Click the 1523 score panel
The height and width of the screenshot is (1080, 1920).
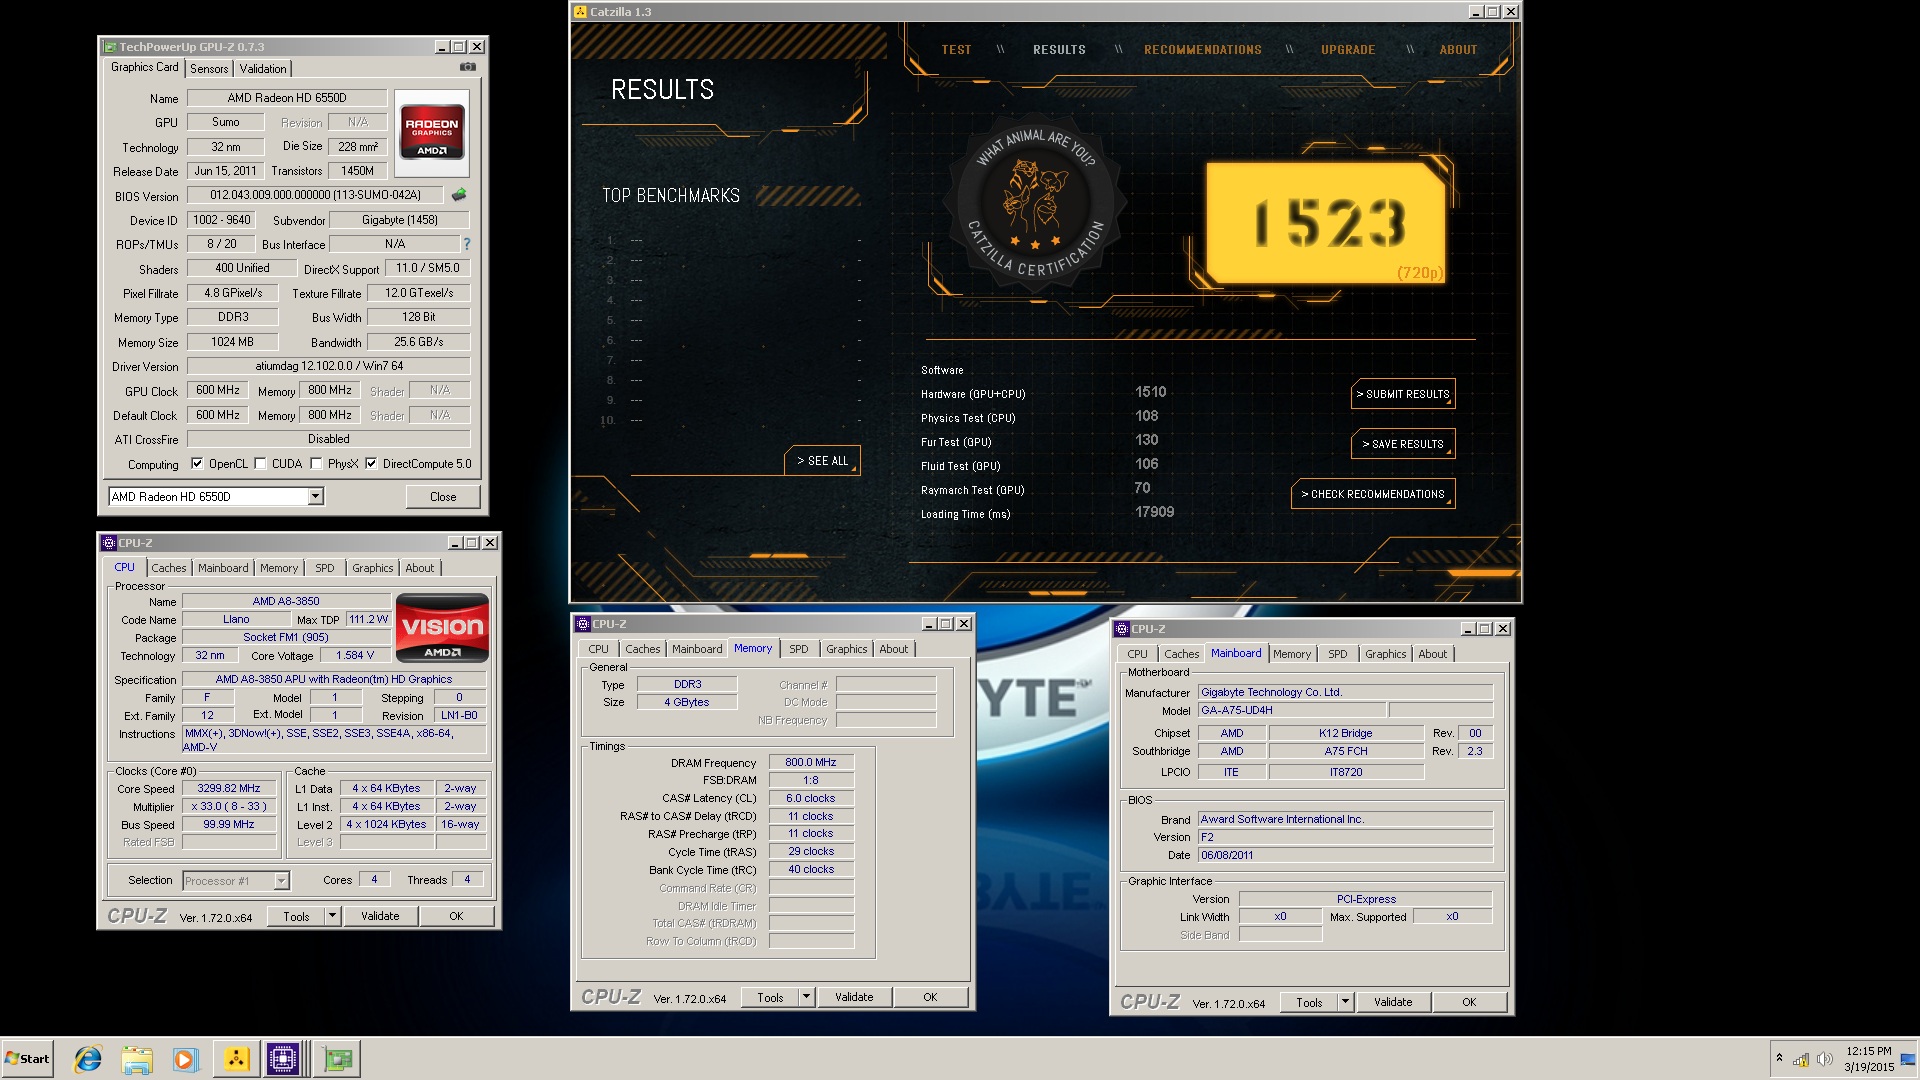[1326, 223]
